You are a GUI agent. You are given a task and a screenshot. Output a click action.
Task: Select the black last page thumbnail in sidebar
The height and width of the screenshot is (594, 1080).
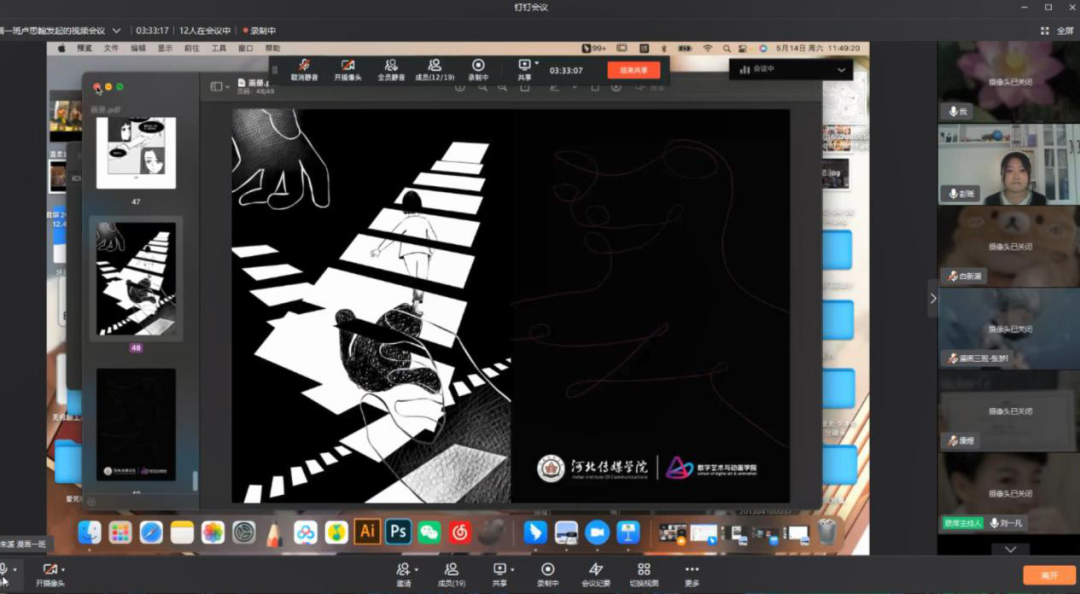136,424
